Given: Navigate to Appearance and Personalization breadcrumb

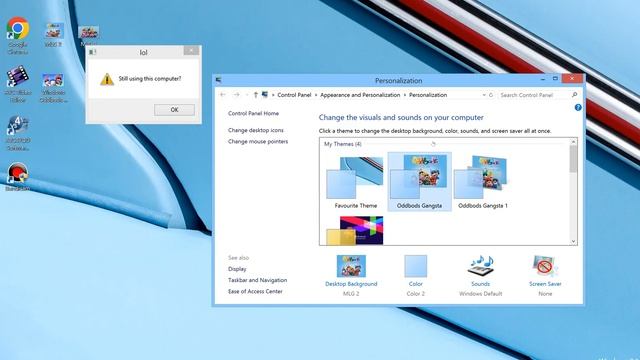Looking at the screenshot, I should (x=360, y=95).
